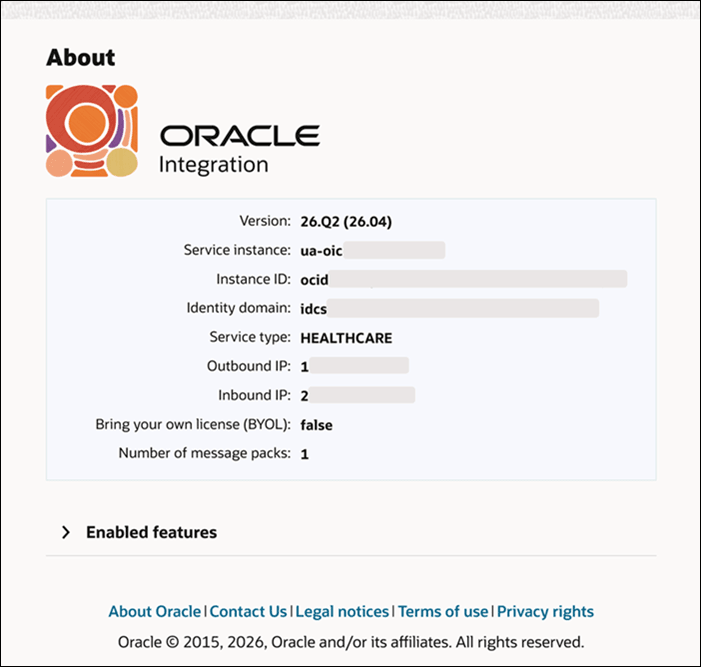Click the About page heading
The height and width of the screenshot is (667, 701).
pyautogui.click(x=81, y=57)
